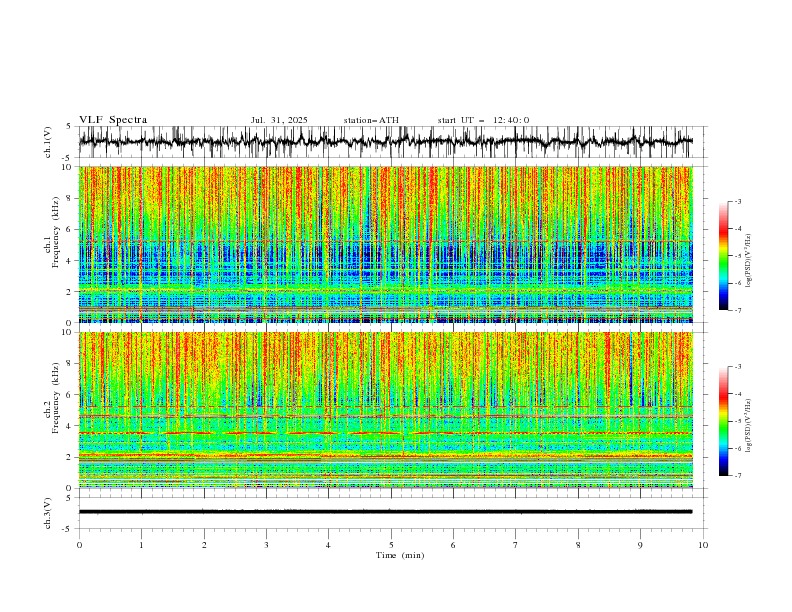Image resolution: width=792 pixels, height=612 pixels.
Task: Click the "Time (min)" axis label
Action: tap(400, 555)
